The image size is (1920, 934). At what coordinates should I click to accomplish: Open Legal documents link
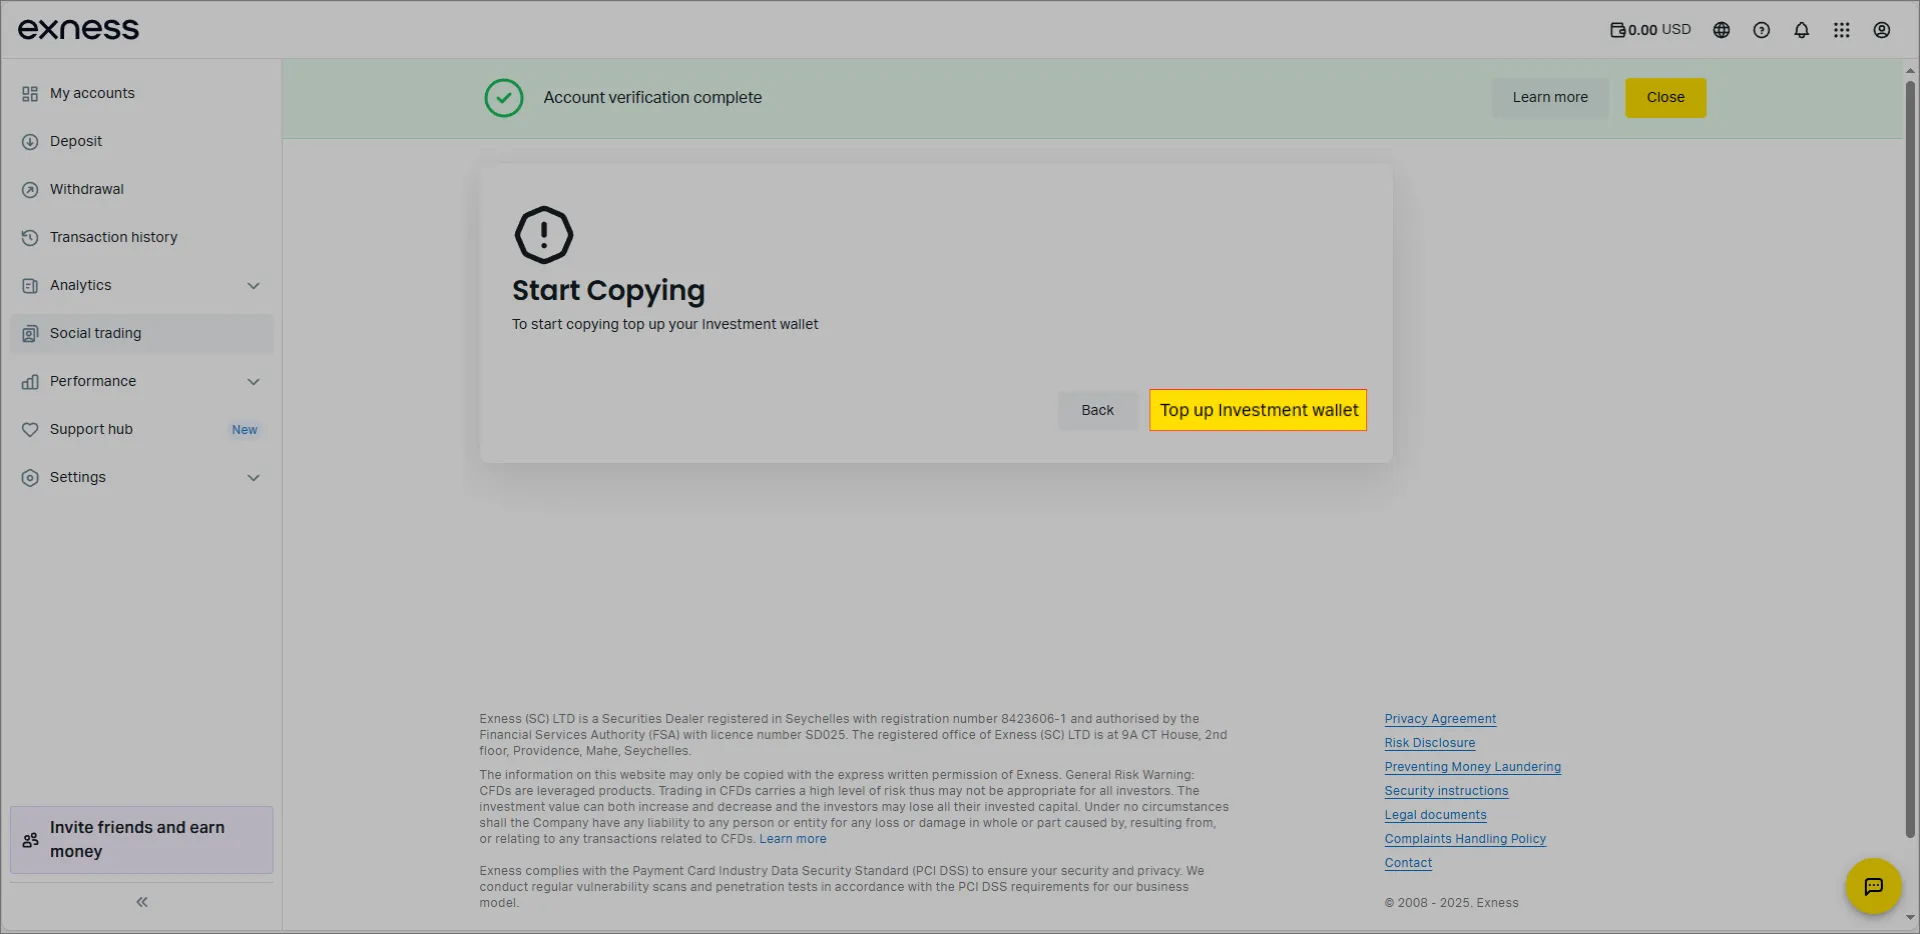click(x=1435, y=815)
